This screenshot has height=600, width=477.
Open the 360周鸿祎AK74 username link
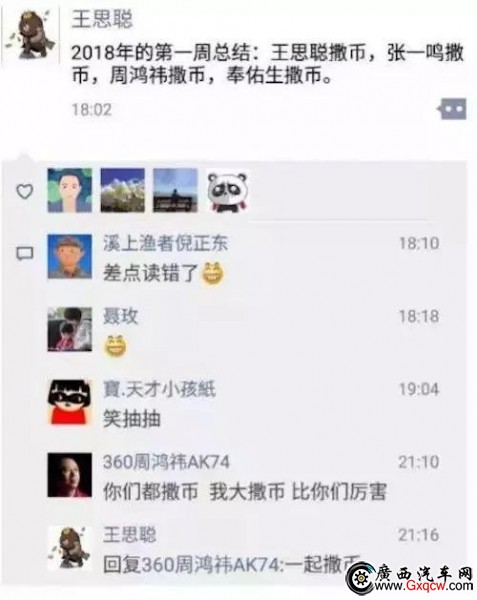coord(166,462)
